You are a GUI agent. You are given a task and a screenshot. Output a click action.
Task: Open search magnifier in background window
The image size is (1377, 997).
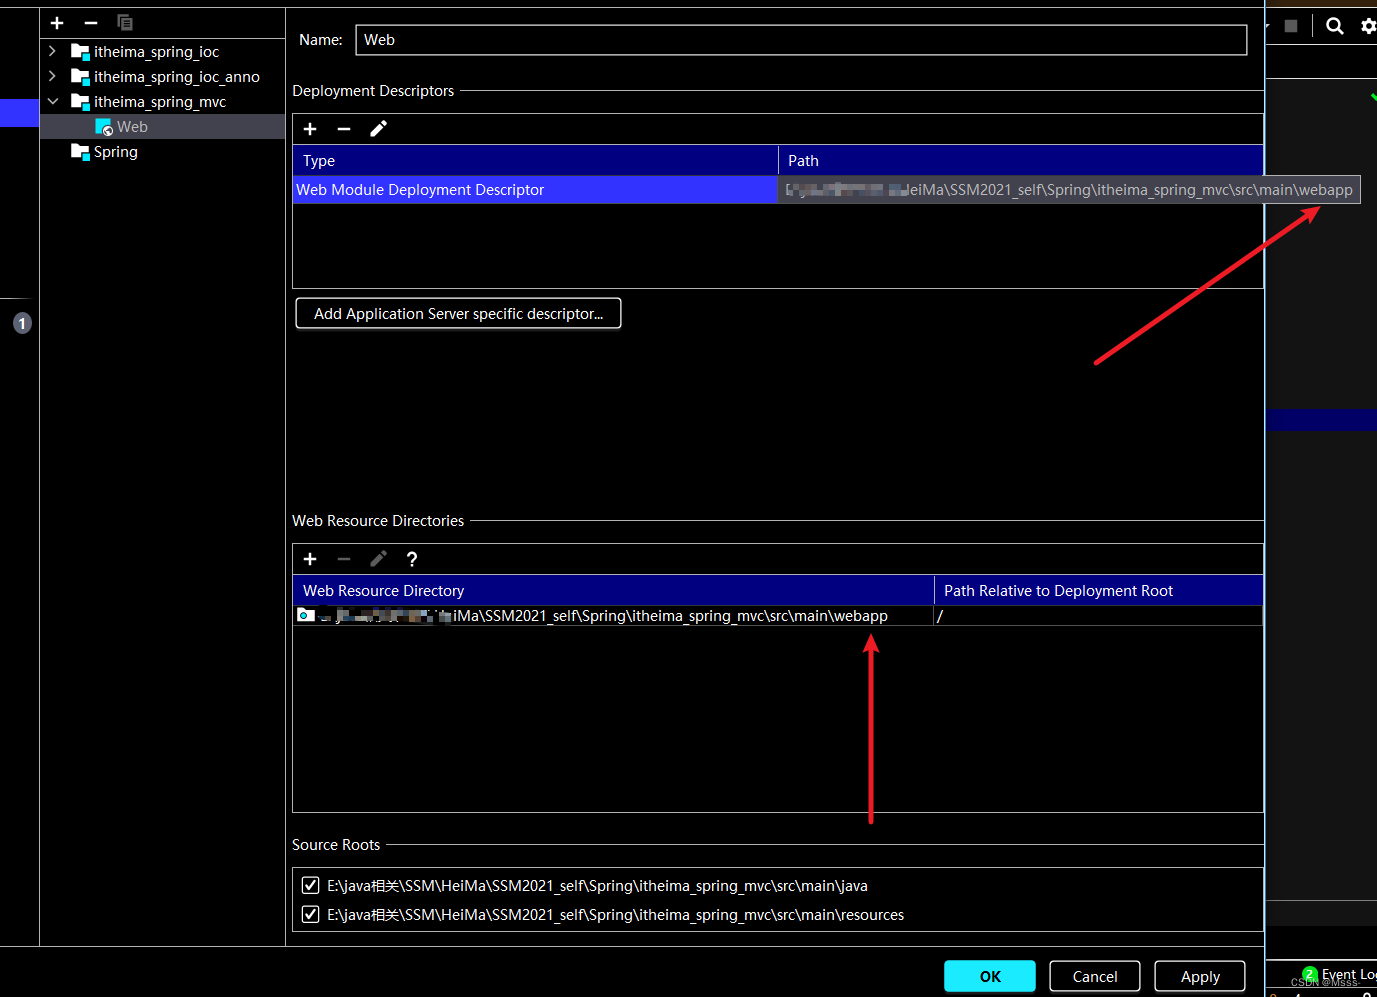pos(1335,26)
